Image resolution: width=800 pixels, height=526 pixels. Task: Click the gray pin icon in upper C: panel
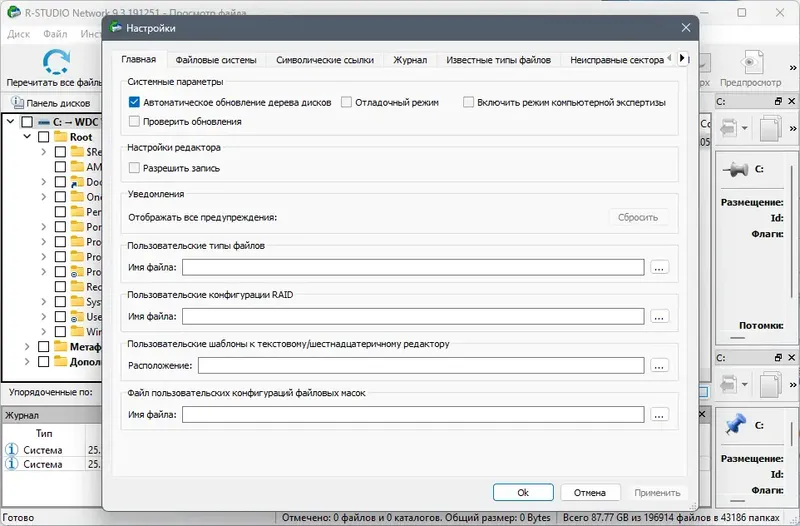[x=736, y=169]
